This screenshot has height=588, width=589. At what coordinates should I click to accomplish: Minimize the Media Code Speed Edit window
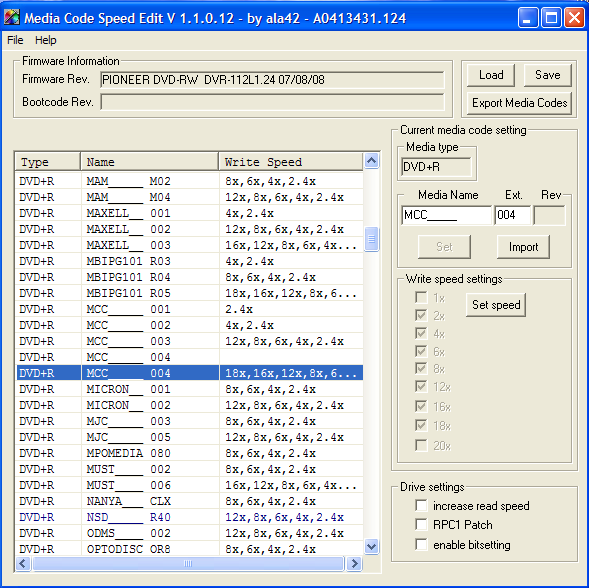click(x=527, y=18)
